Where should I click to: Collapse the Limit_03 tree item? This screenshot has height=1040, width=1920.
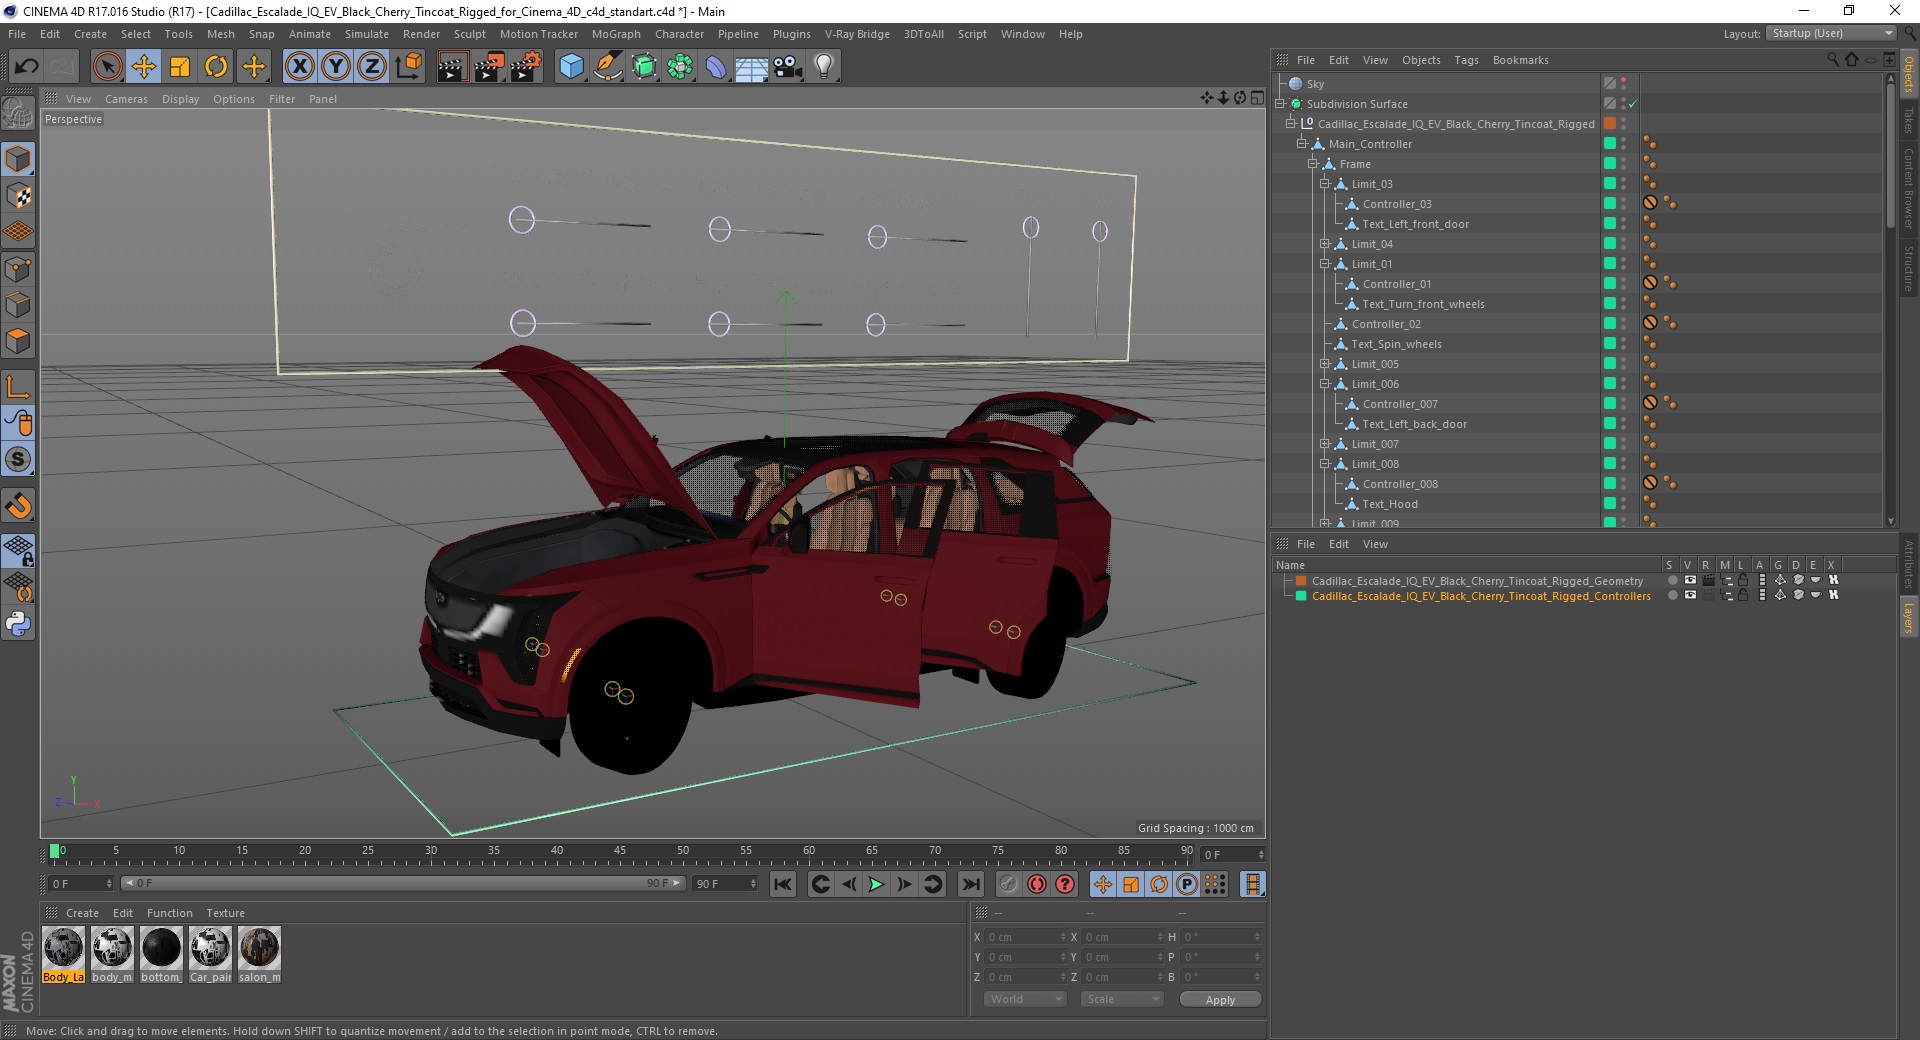[x=1324, y=184]
